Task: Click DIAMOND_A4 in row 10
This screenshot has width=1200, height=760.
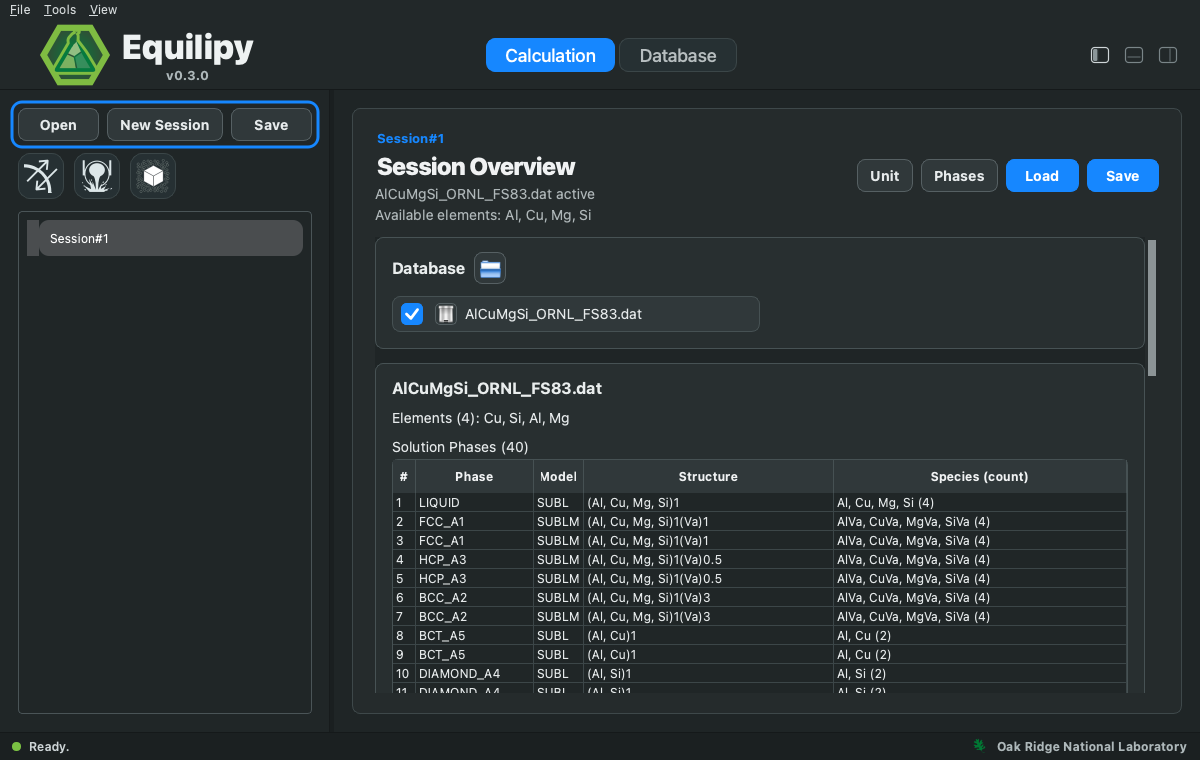Action: coord(474,673)
